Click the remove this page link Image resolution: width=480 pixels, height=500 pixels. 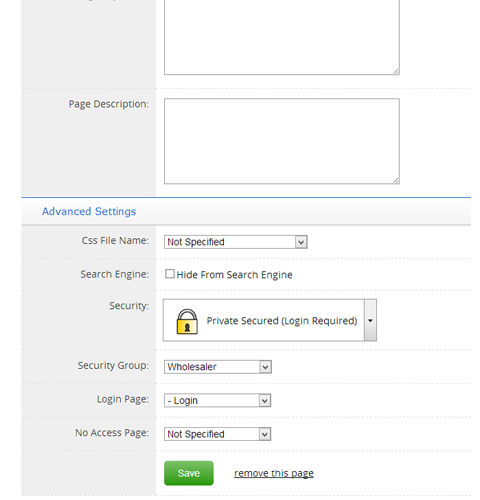(274, 473)
